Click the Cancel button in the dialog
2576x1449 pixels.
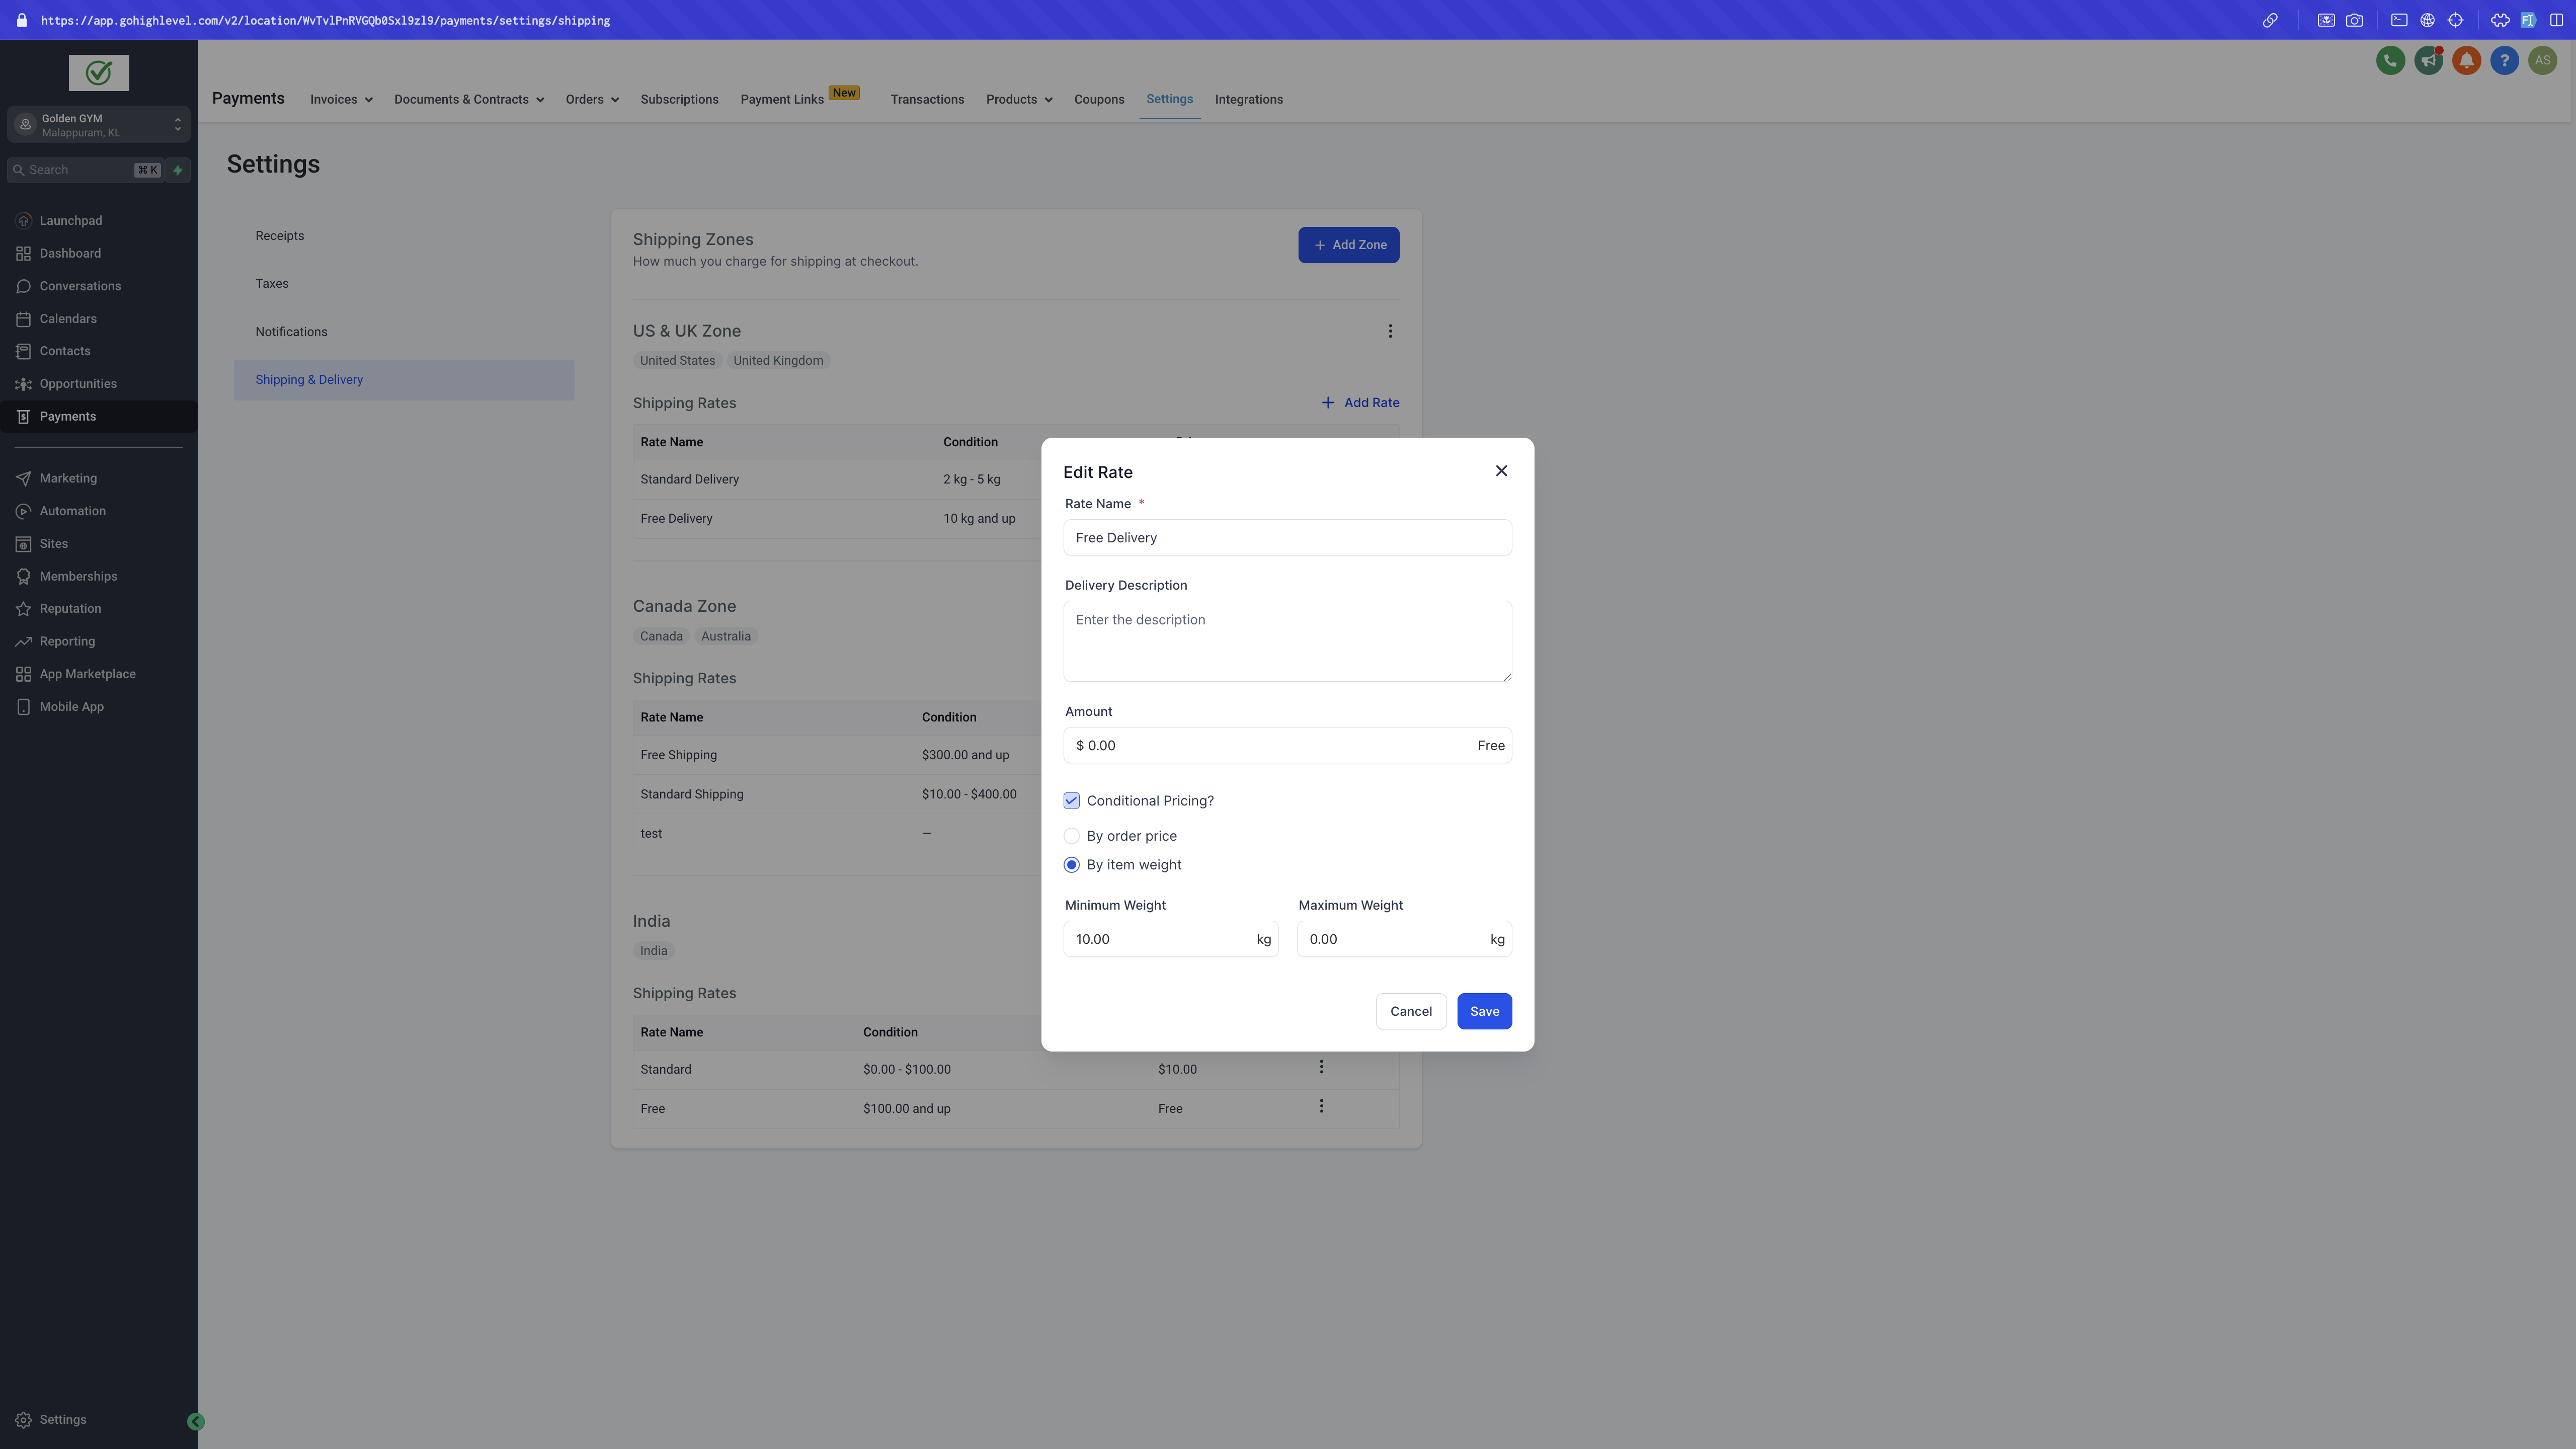(x=1410, y=1011)
